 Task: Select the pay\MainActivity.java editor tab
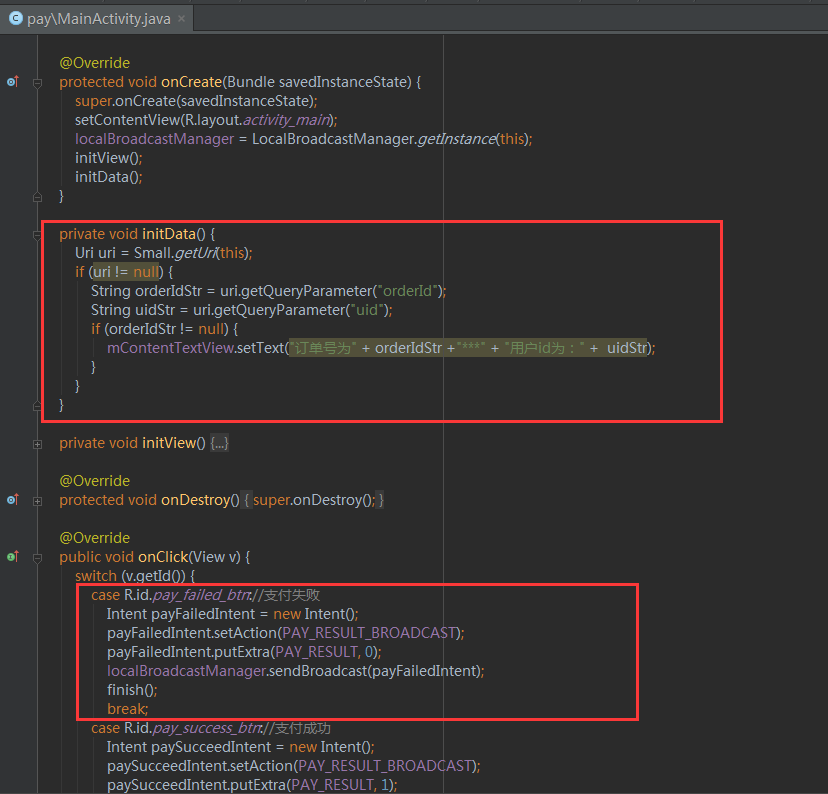98,19
